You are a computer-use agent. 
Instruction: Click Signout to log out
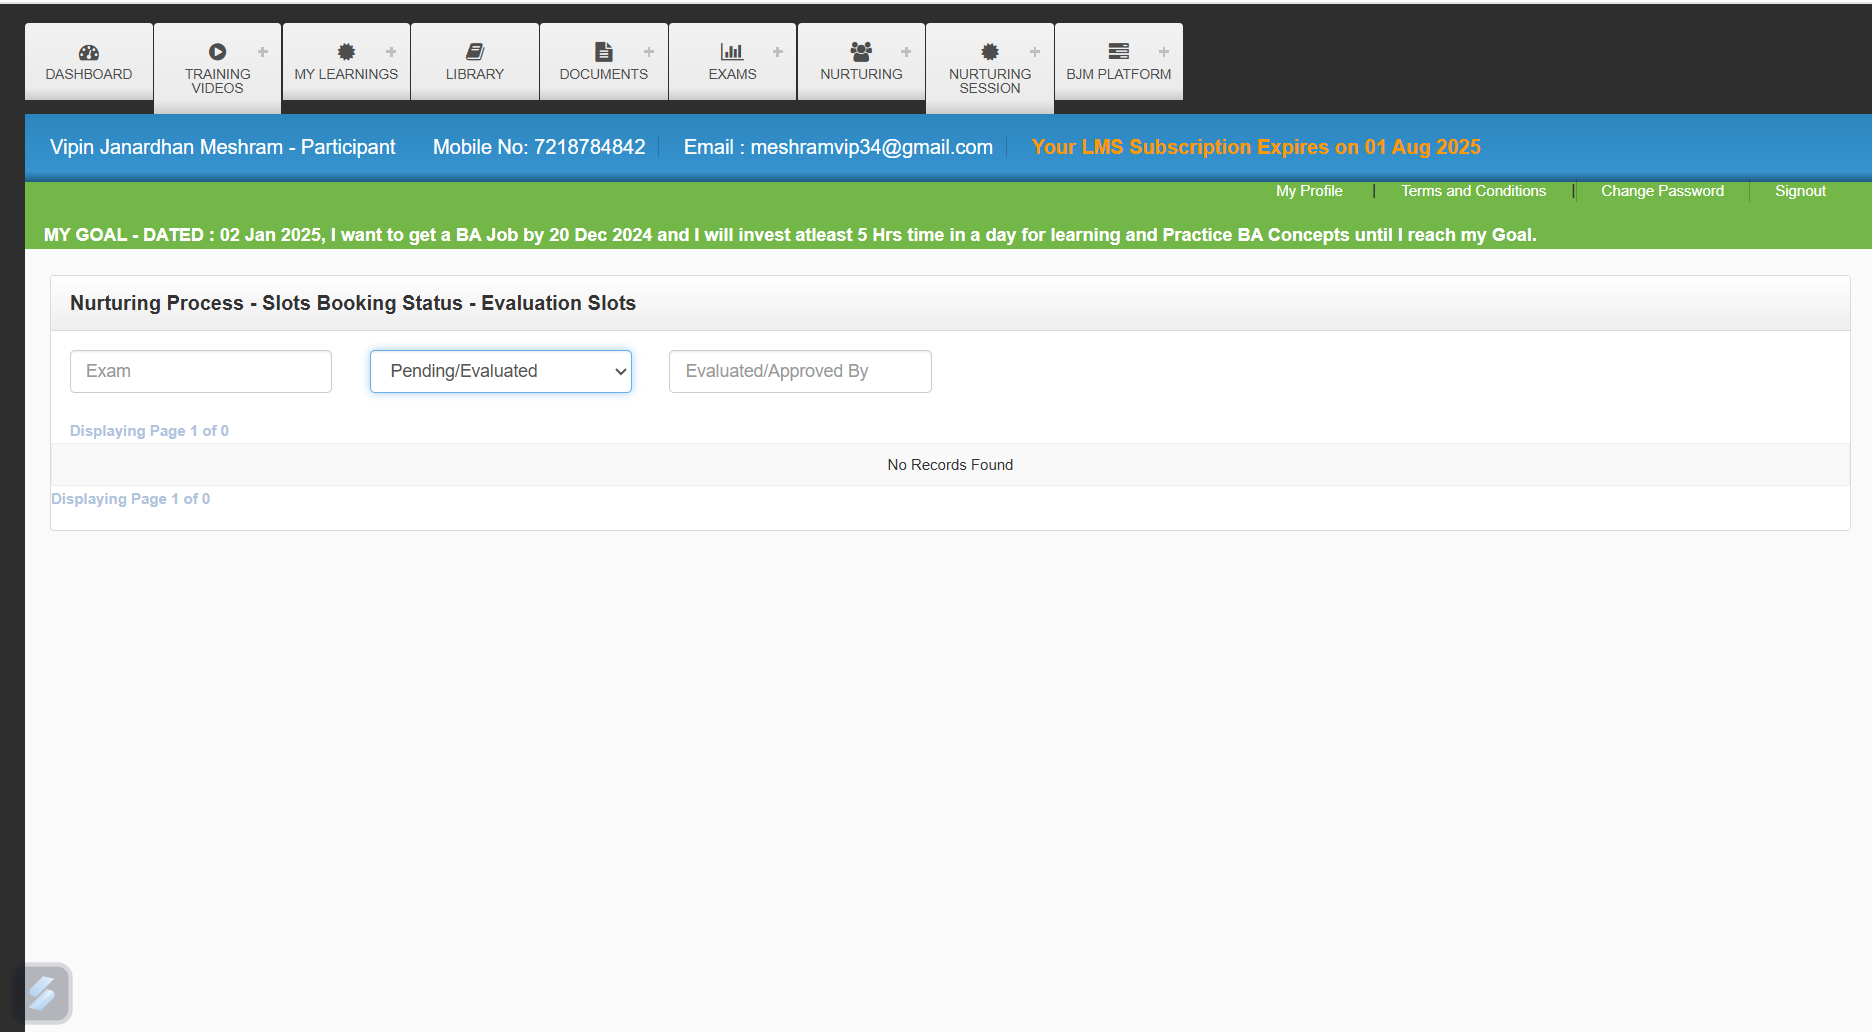coord(1800,191)
